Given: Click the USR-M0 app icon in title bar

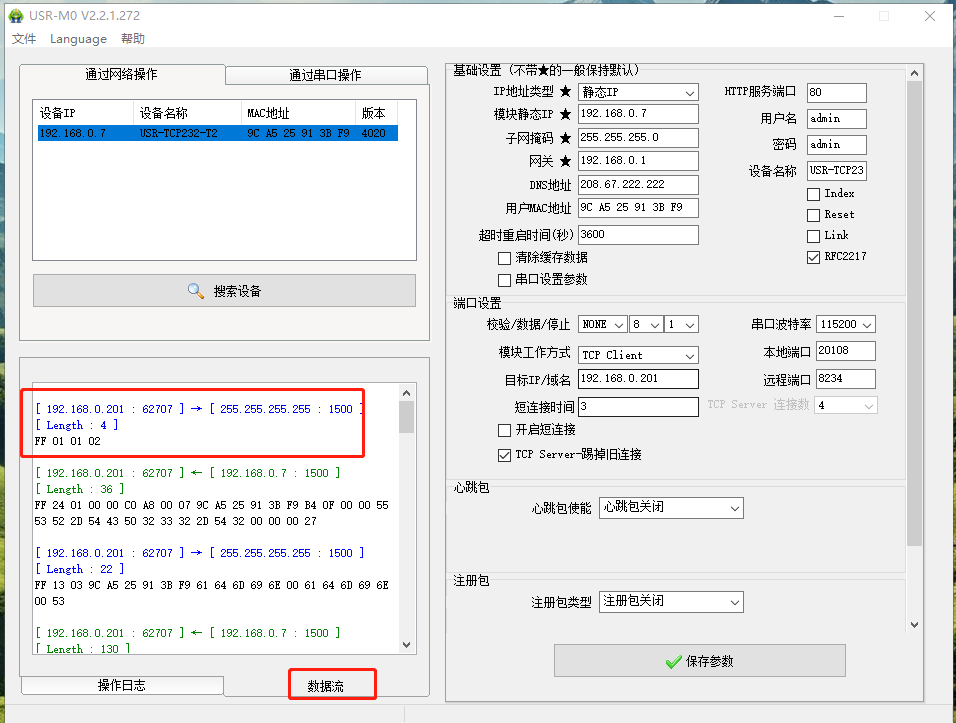Looking at the screenshot, I should pos(15,16).
